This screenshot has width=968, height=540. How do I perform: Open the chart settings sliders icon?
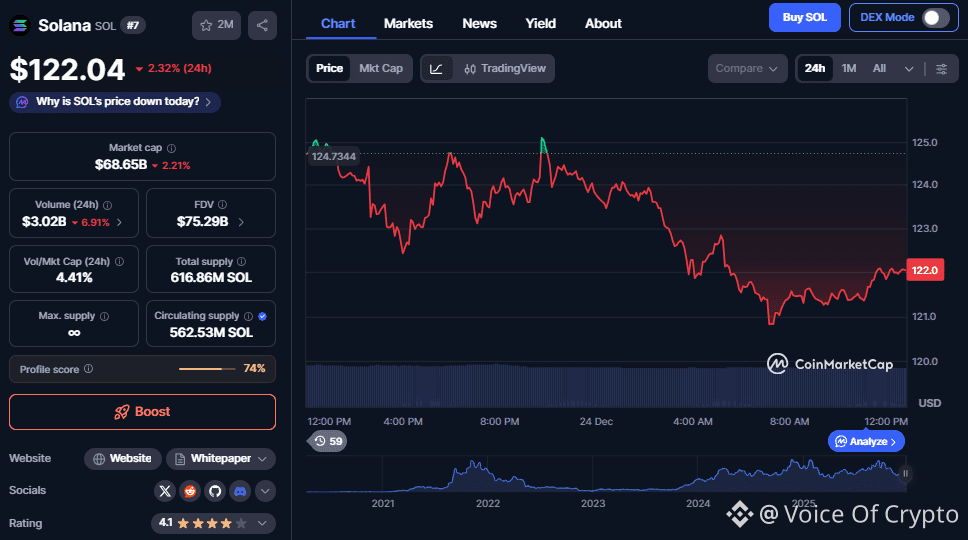[941, 68]
